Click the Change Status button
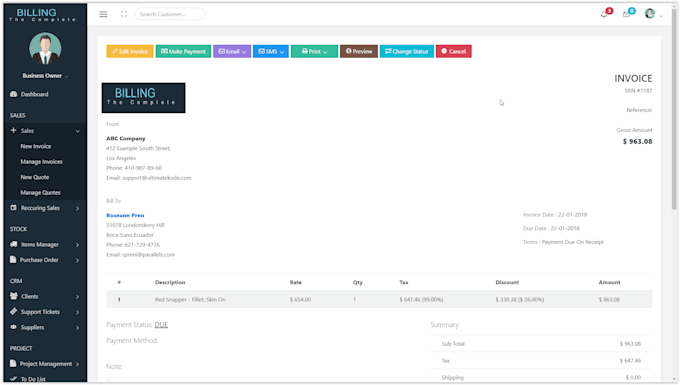Image resolution: width=680 pixels, height=385 pixels. point(407,51)
